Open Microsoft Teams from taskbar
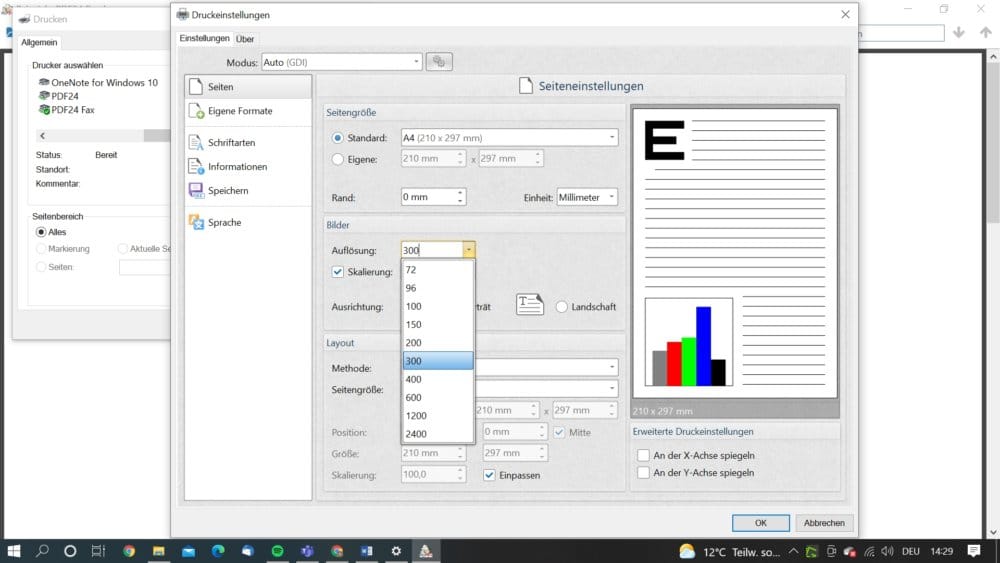 [x=307, y=551]
